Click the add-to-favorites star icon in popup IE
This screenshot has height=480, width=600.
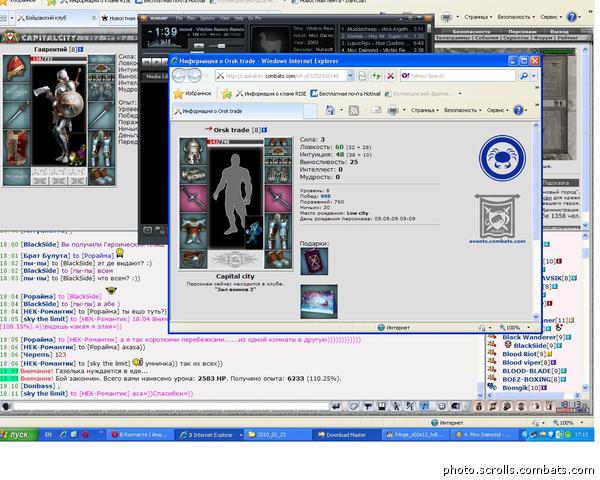click(227, 93)
